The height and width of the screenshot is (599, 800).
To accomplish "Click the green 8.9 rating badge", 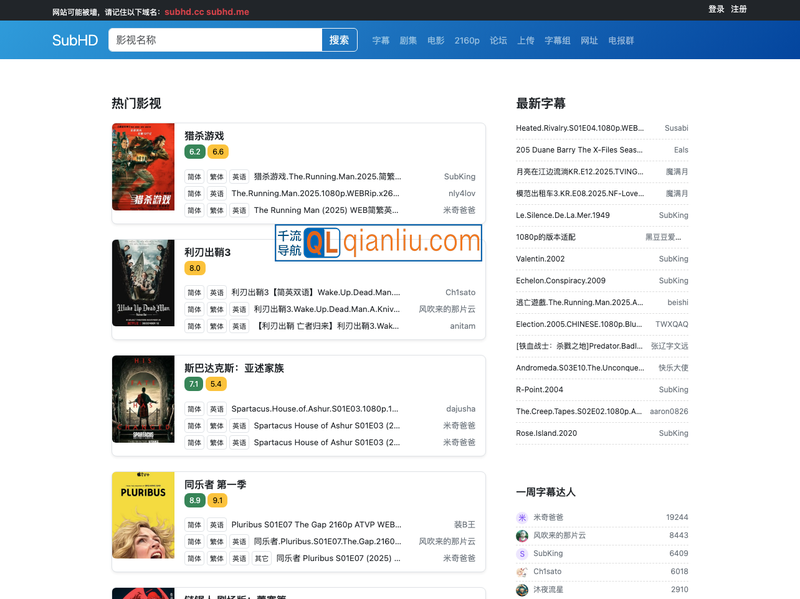I will [195, 500].
